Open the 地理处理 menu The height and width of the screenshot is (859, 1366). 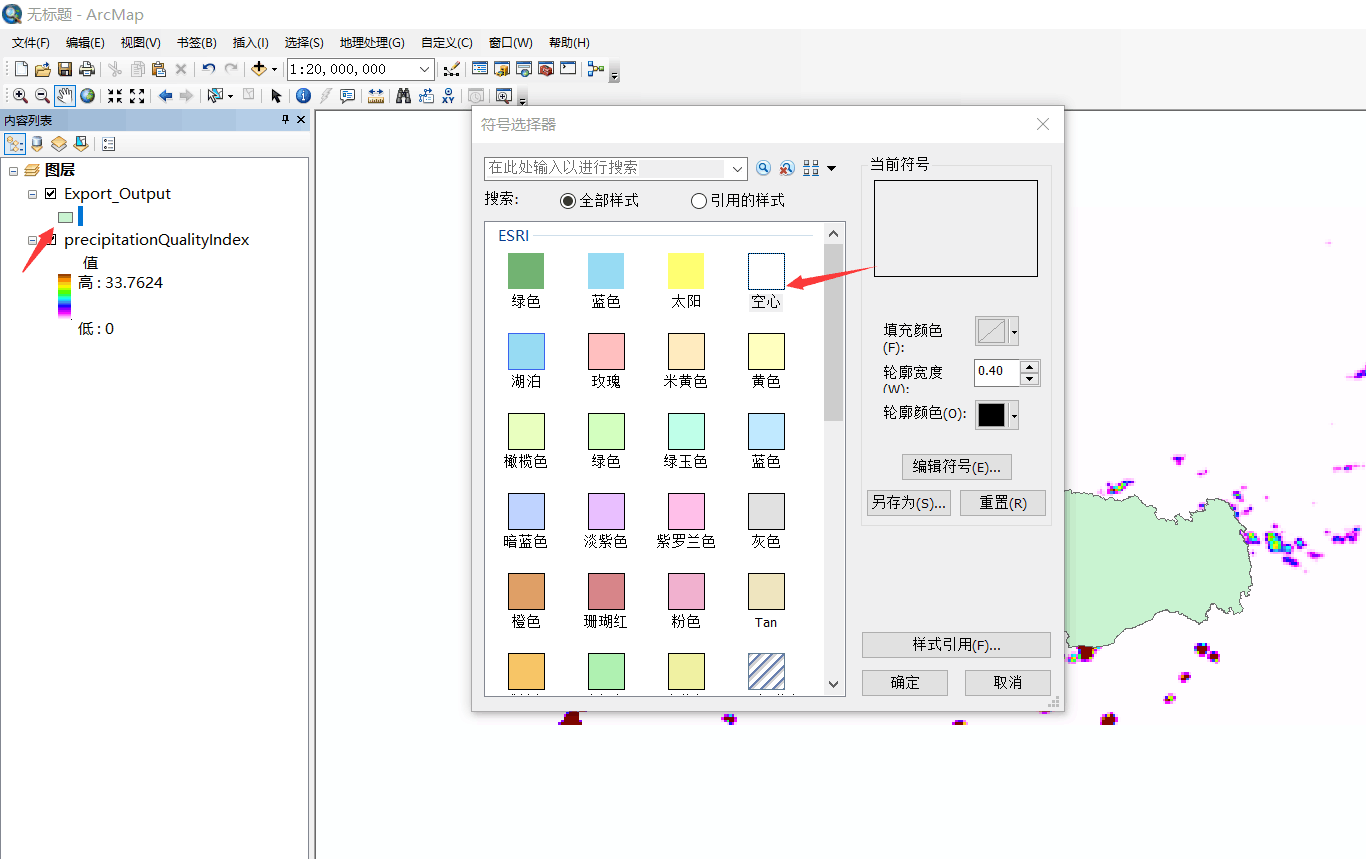(371, 42)
